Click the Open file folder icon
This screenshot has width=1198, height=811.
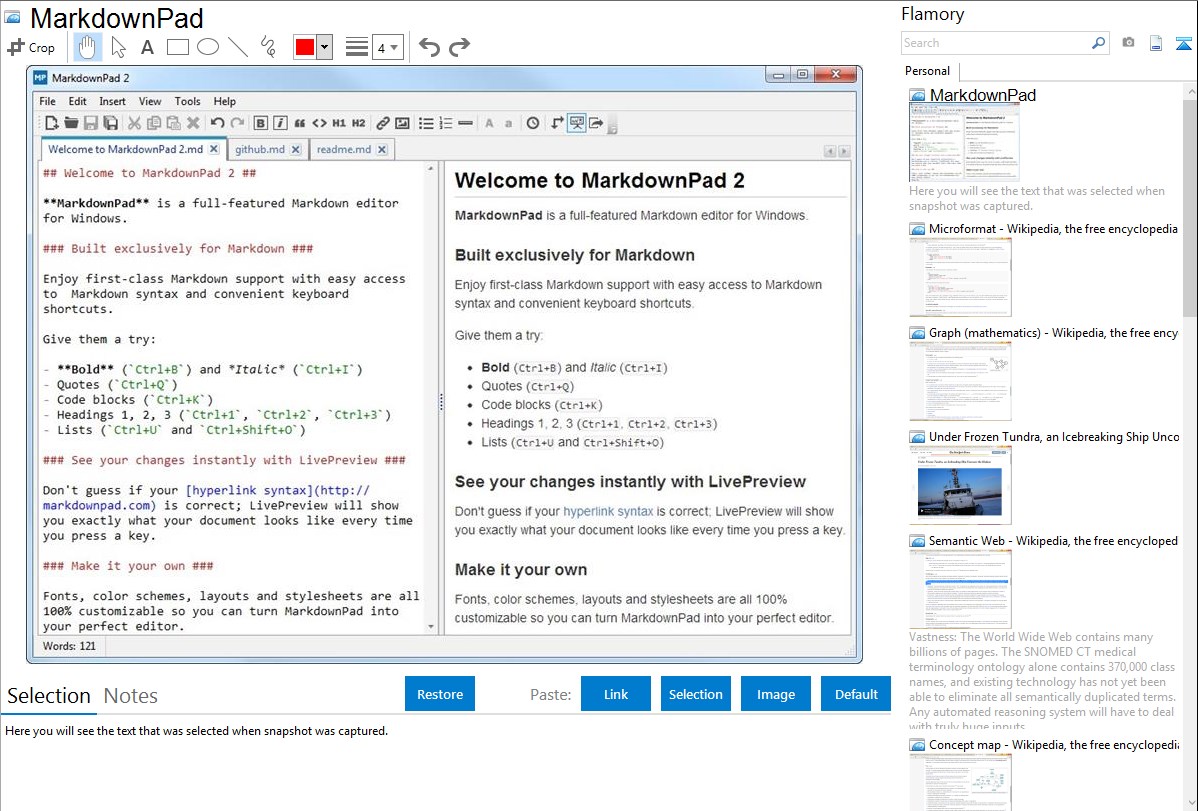[x=71, y=123]
